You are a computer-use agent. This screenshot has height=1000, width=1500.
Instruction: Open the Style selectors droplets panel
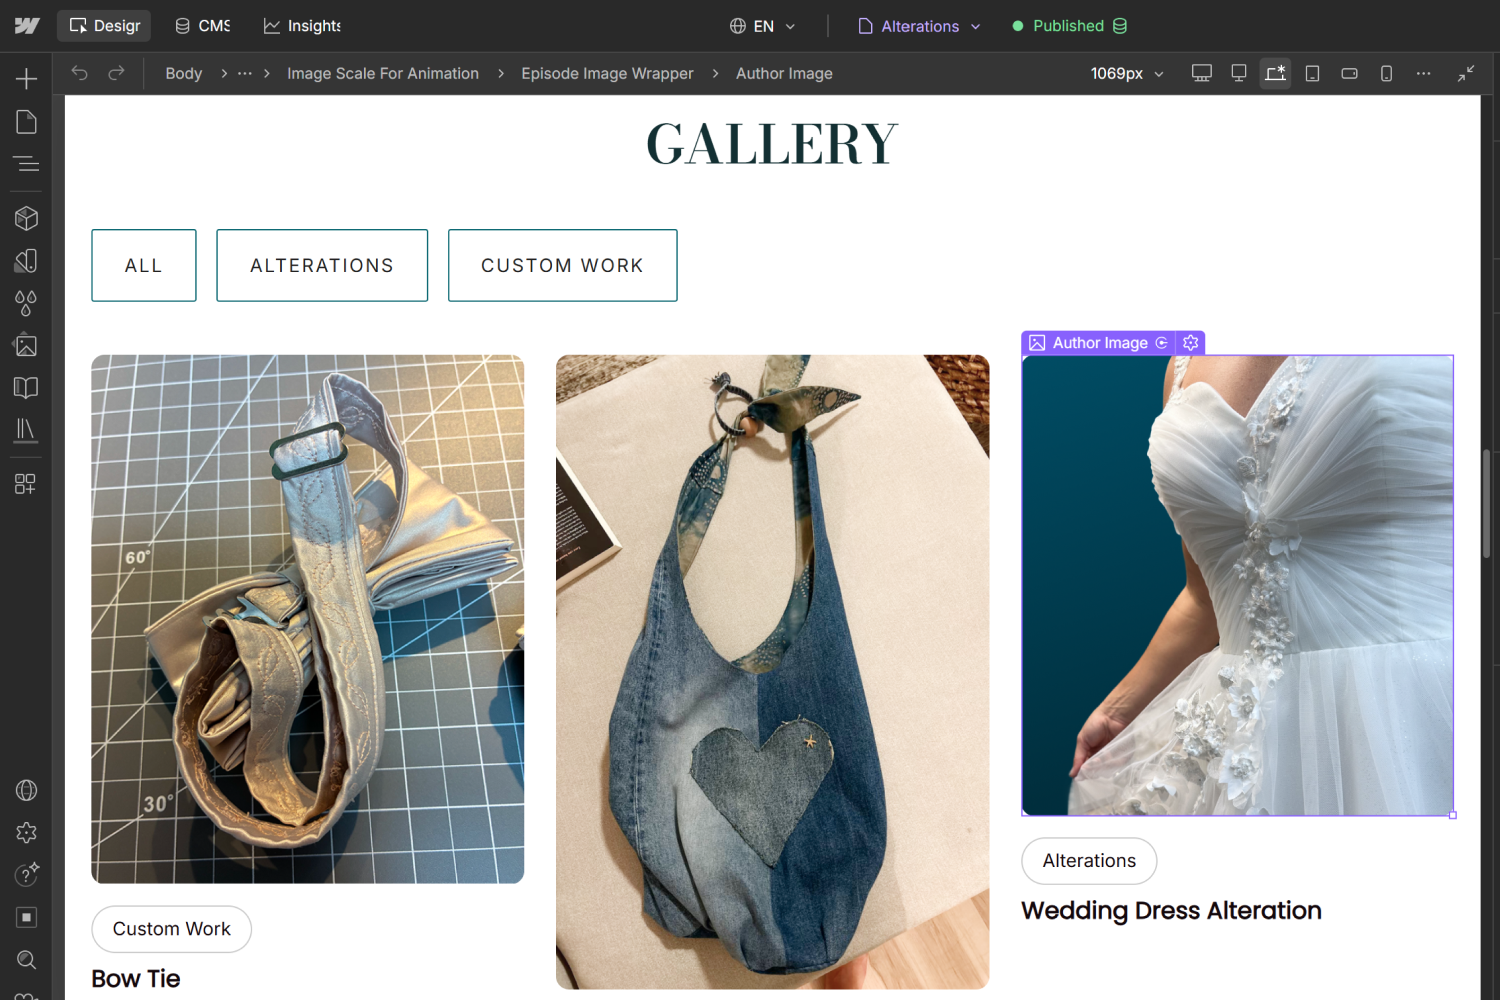[x=27, y=303]
